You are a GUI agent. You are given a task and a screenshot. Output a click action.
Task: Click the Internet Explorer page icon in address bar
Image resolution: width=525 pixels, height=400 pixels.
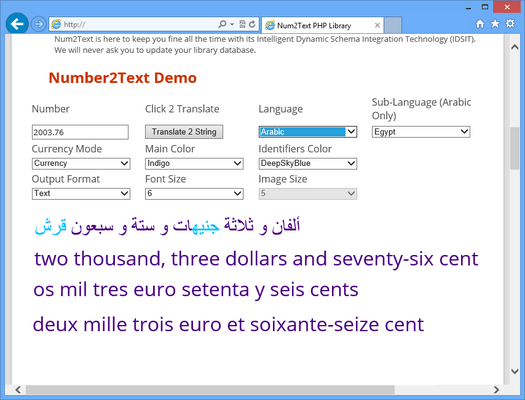(x=56, y=24)
